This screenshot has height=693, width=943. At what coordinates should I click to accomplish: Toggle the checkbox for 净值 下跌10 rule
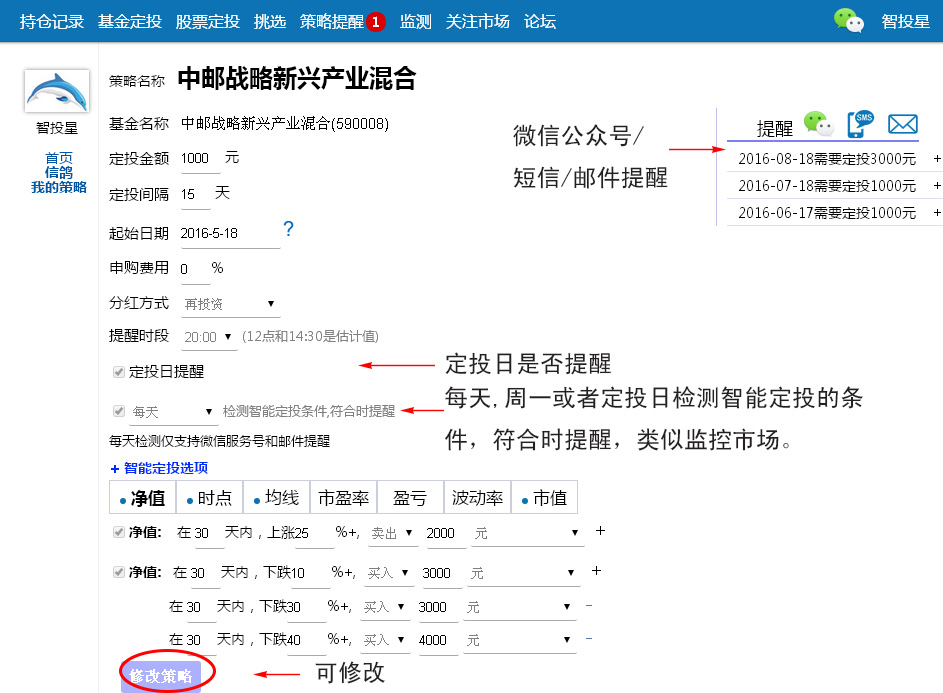click(118, 572)
